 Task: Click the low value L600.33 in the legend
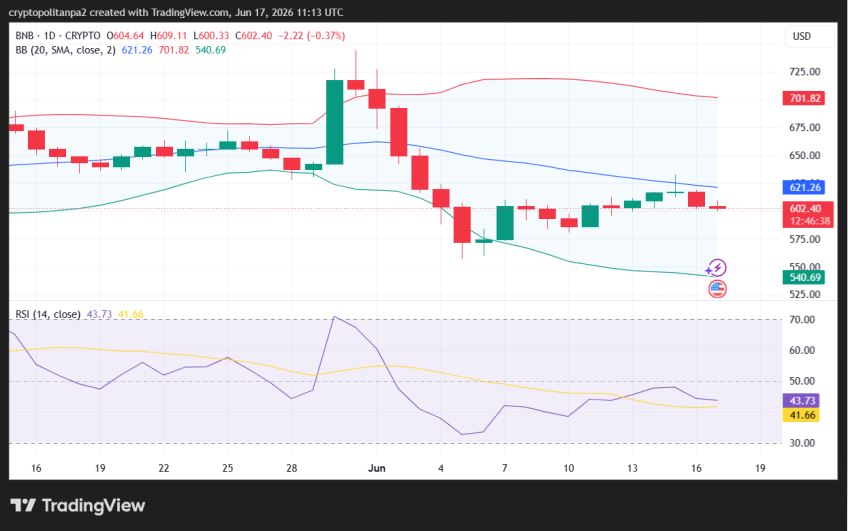coord(211,36)
